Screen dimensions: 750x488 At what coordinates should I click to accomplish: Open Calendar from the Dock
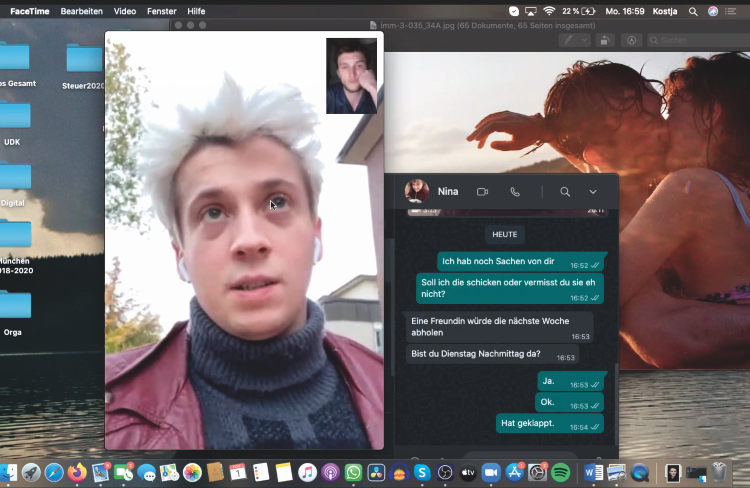pos(238,473)
